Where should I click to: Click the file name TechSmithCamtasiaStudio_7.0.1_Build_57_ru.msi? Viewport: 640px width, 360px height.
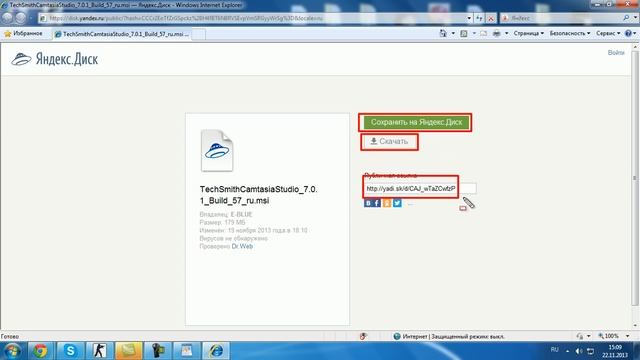point(258,195)
